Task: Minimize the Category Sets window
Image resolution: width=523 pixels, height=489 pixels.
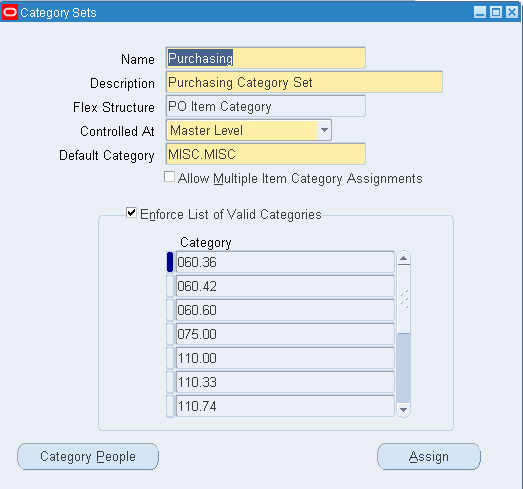Action: [x=480, y=13]
